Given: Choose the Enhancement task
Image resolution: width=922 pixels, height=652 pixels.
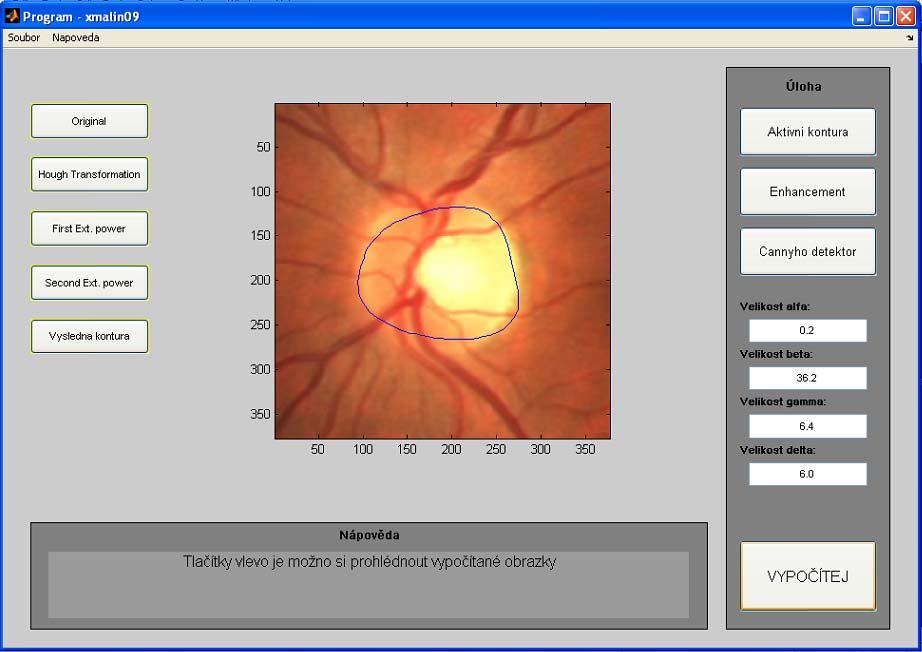Looking at the screenshot, I should [x=807, y=192].
